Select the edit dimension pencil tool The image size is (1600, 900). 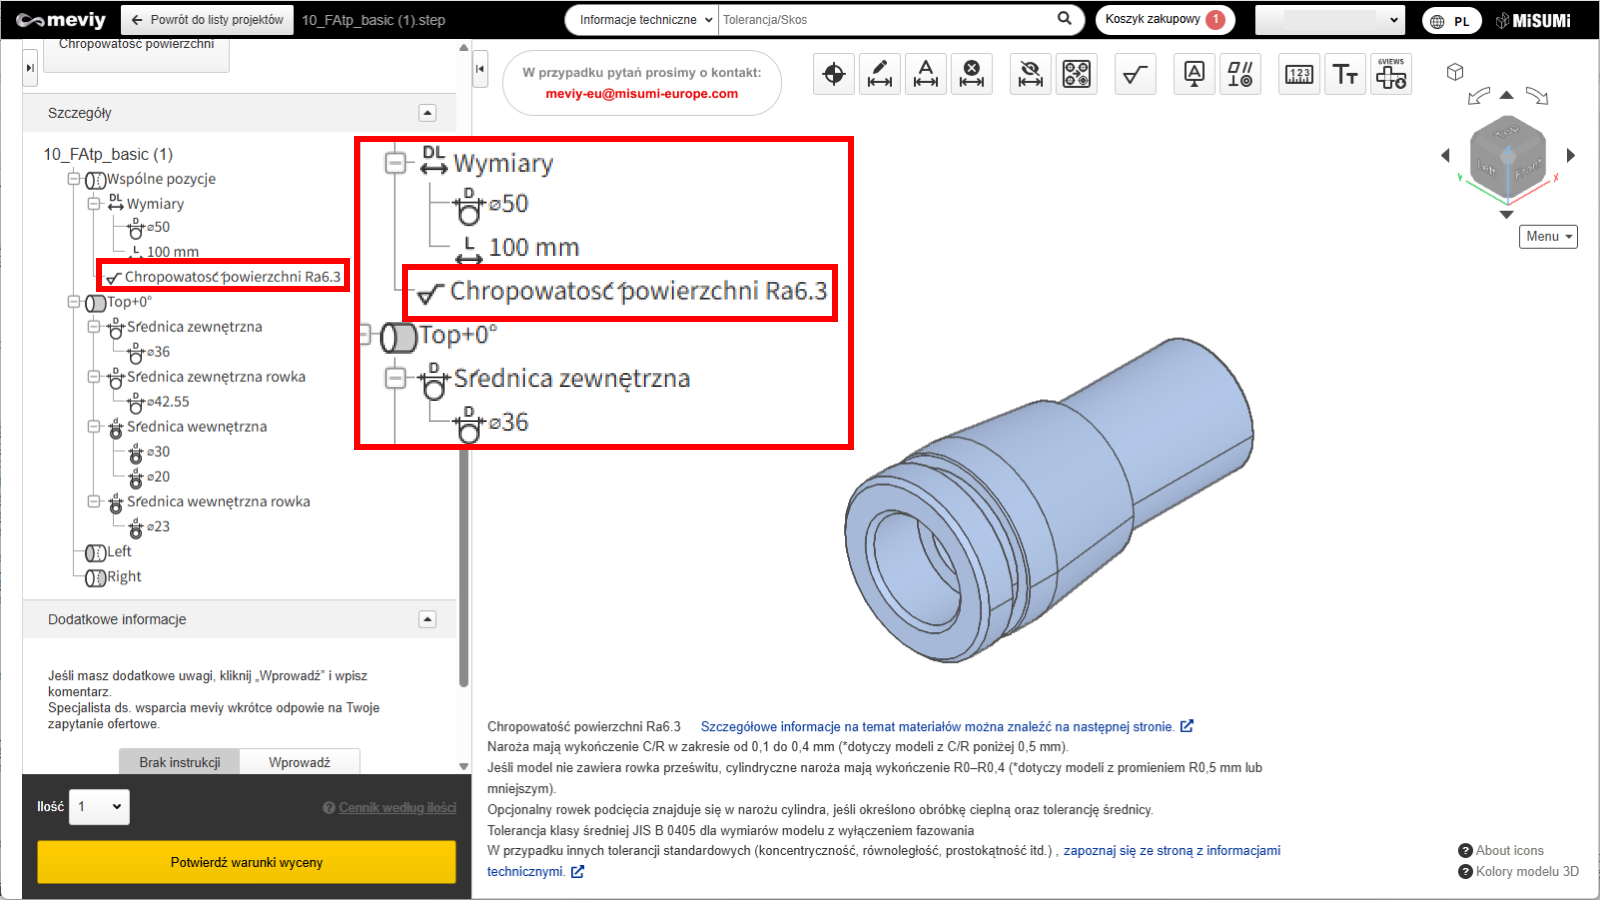(x=880, y=74)
